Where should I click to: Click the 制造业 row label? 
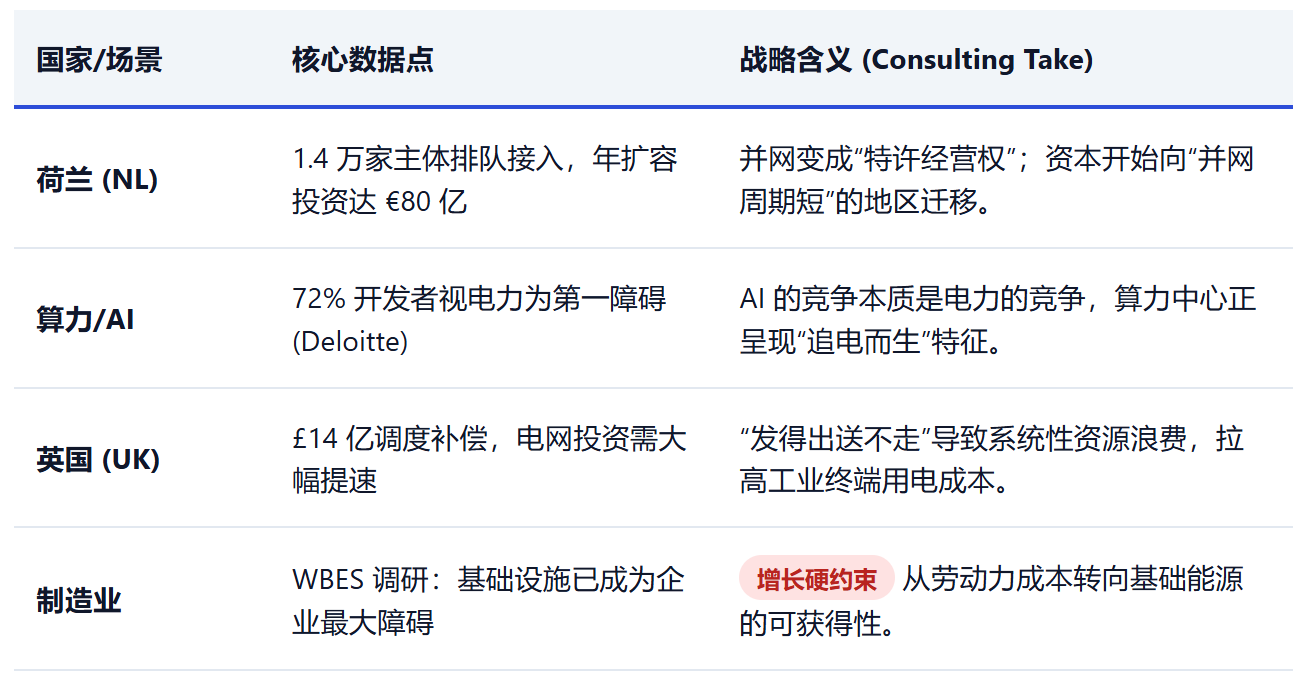tap(78, 601)
